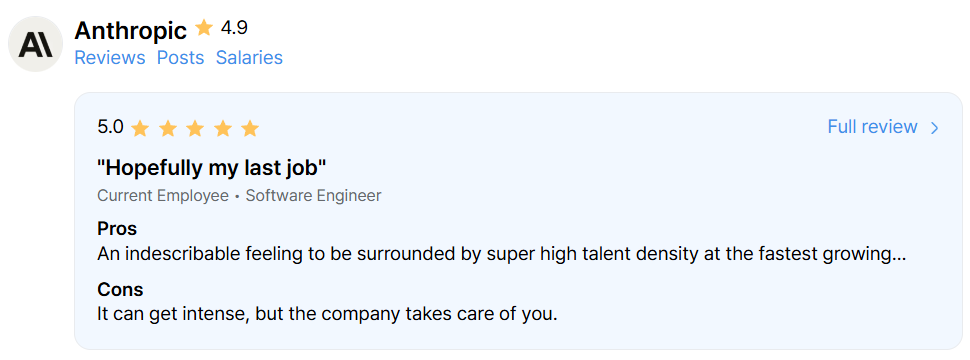Expand the truncated Pros text

pos(502,254)
